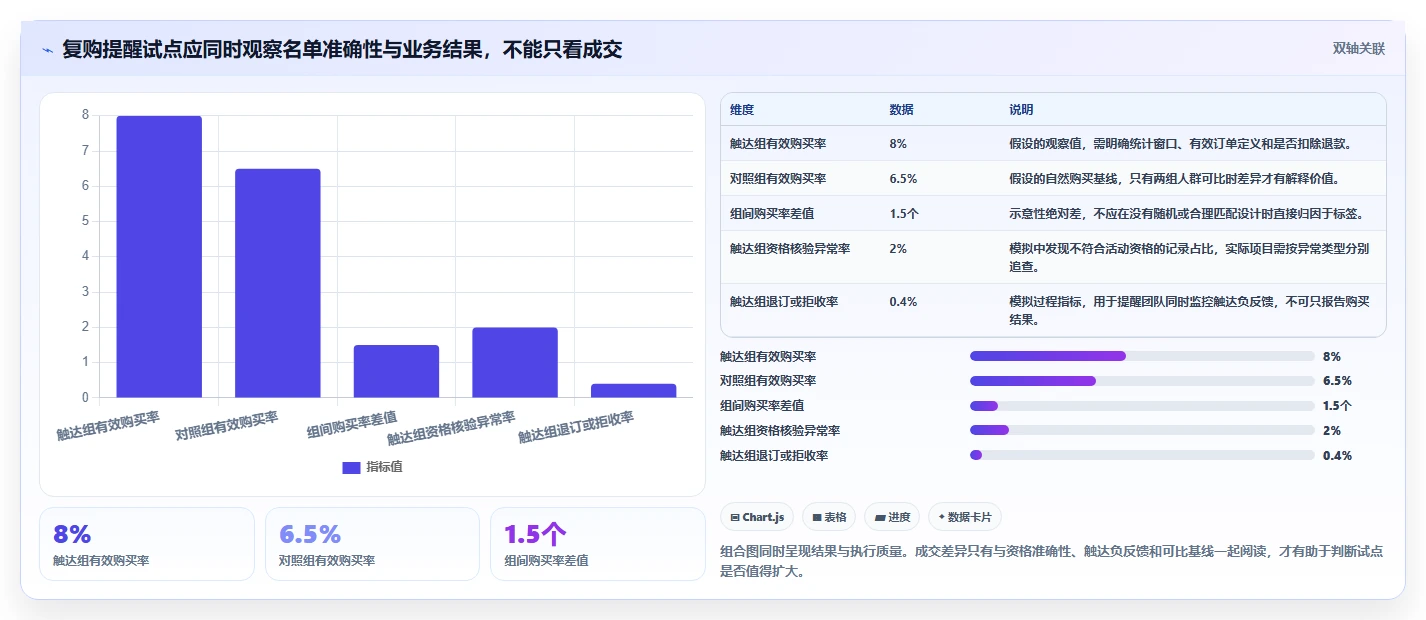Click the 触达组资格核验异常率 chart bar
This screenshot has height=620, width=1426.
tap(515, 362)
